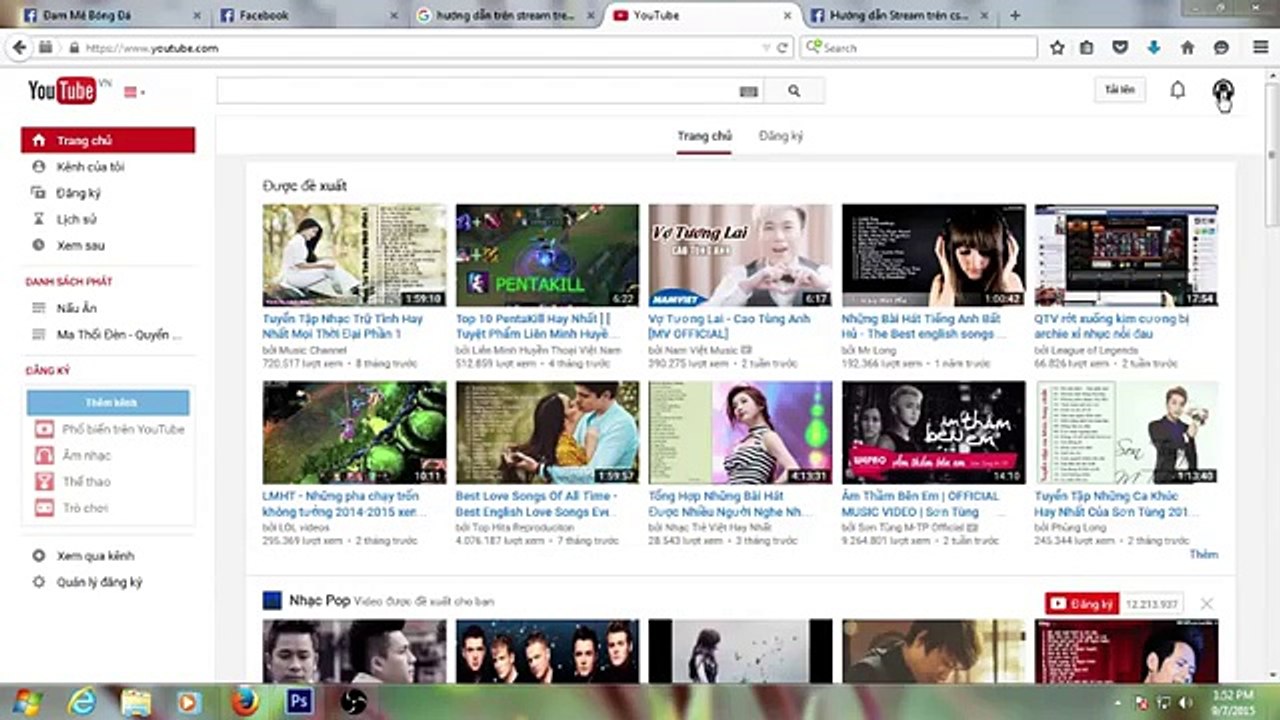The image size is (1280, 720).
Task: Click the Thêm kênh button
Action: point(108,403)
